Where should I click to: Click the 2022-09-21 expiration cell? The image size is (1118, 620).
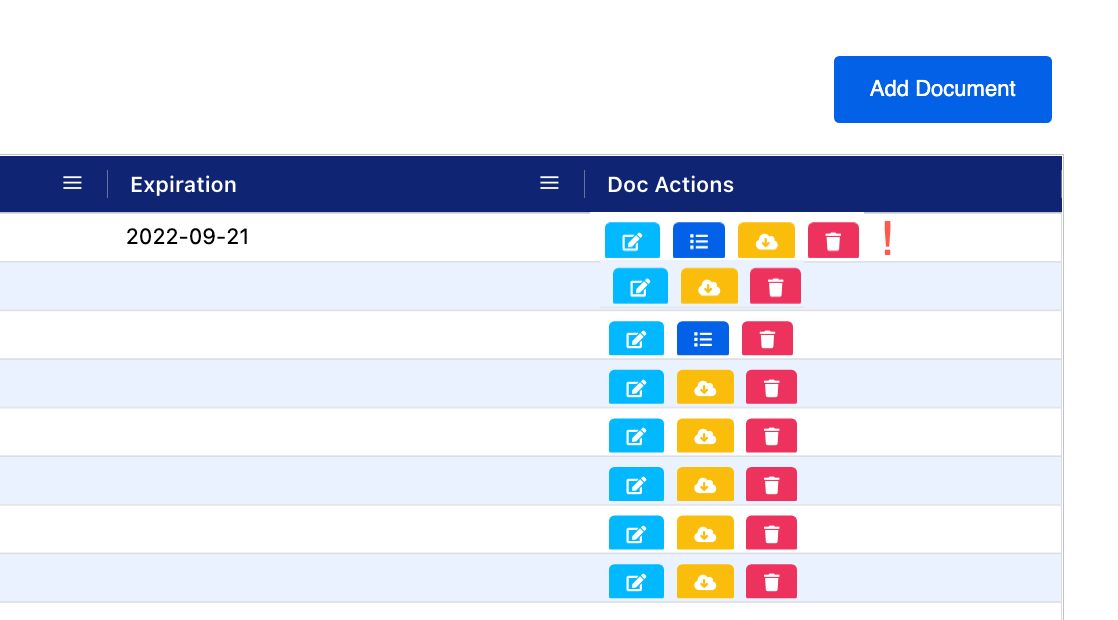click(187, 237)
